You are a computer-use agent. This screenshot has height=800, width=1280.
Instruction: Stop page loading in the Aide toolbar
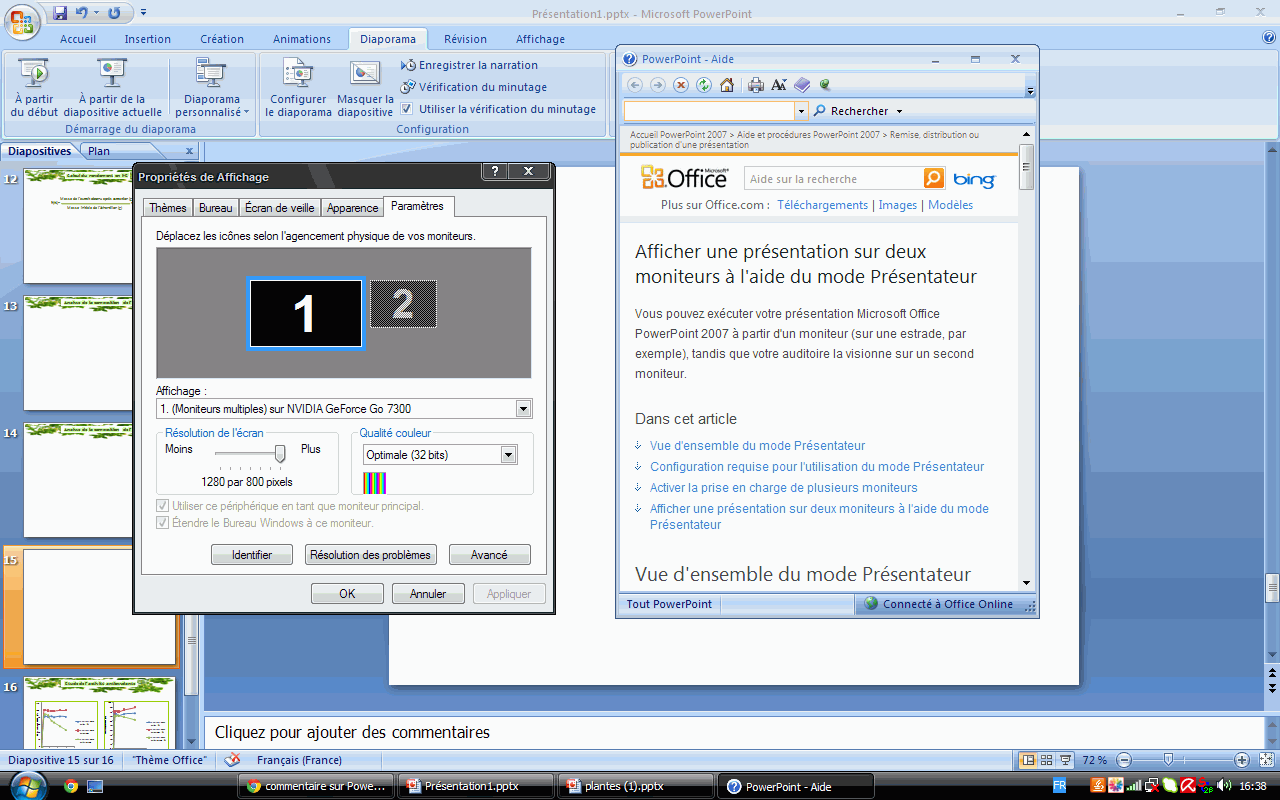681,85
